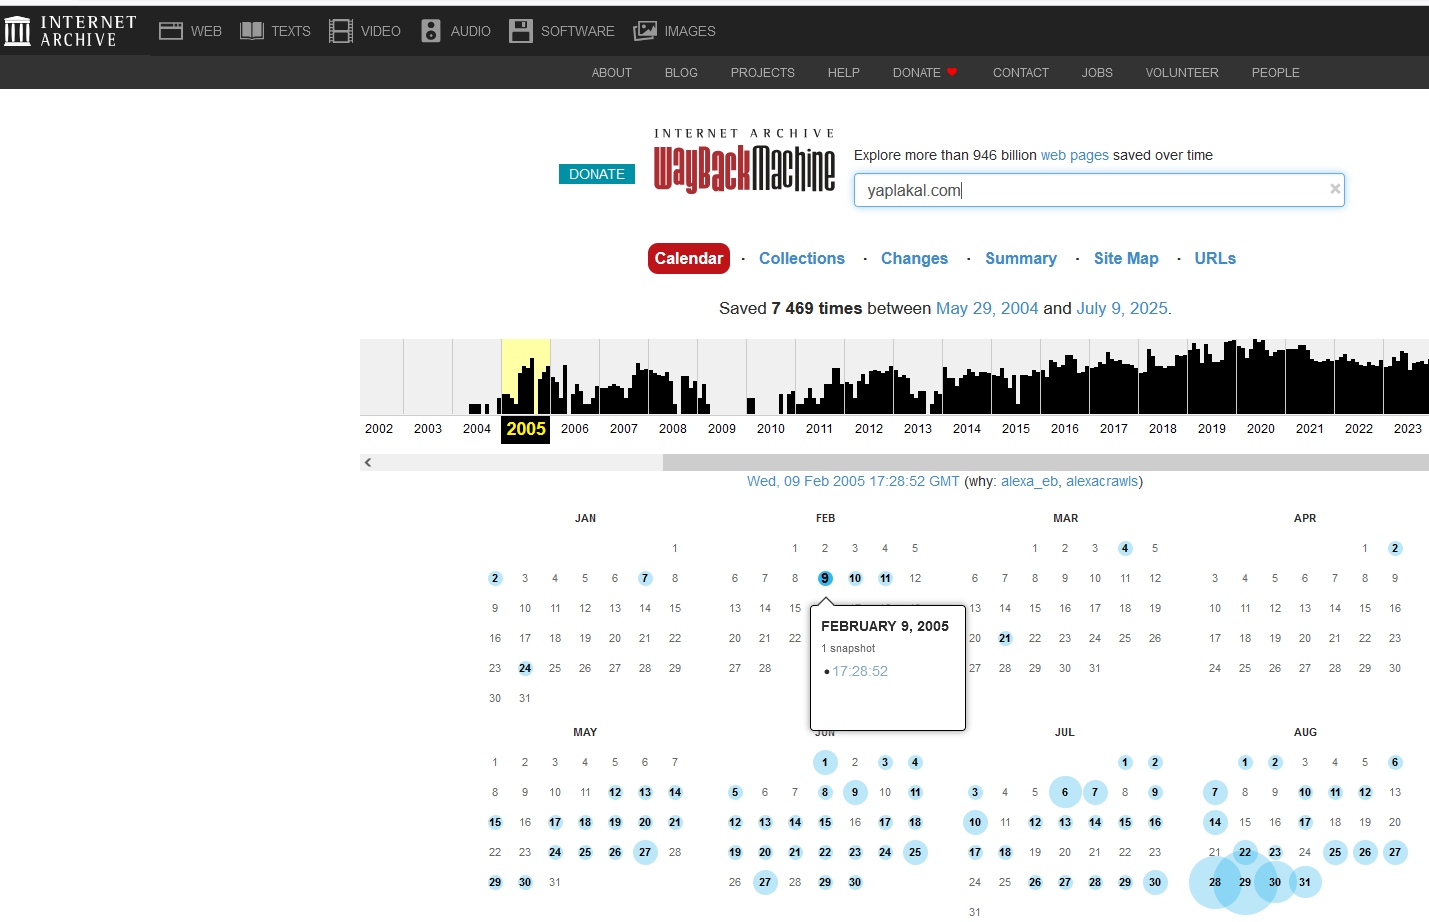
Task: Open the People menu item
Action: (1276, 73)
